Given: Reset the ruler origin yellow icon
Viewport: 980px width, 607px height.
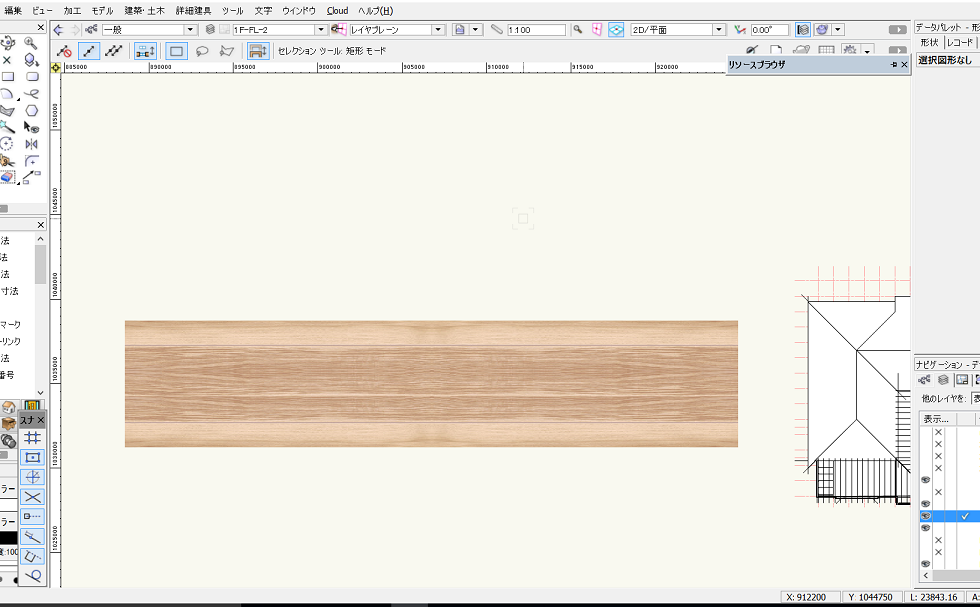Looking at the screenshot, I should click(56, 68).
